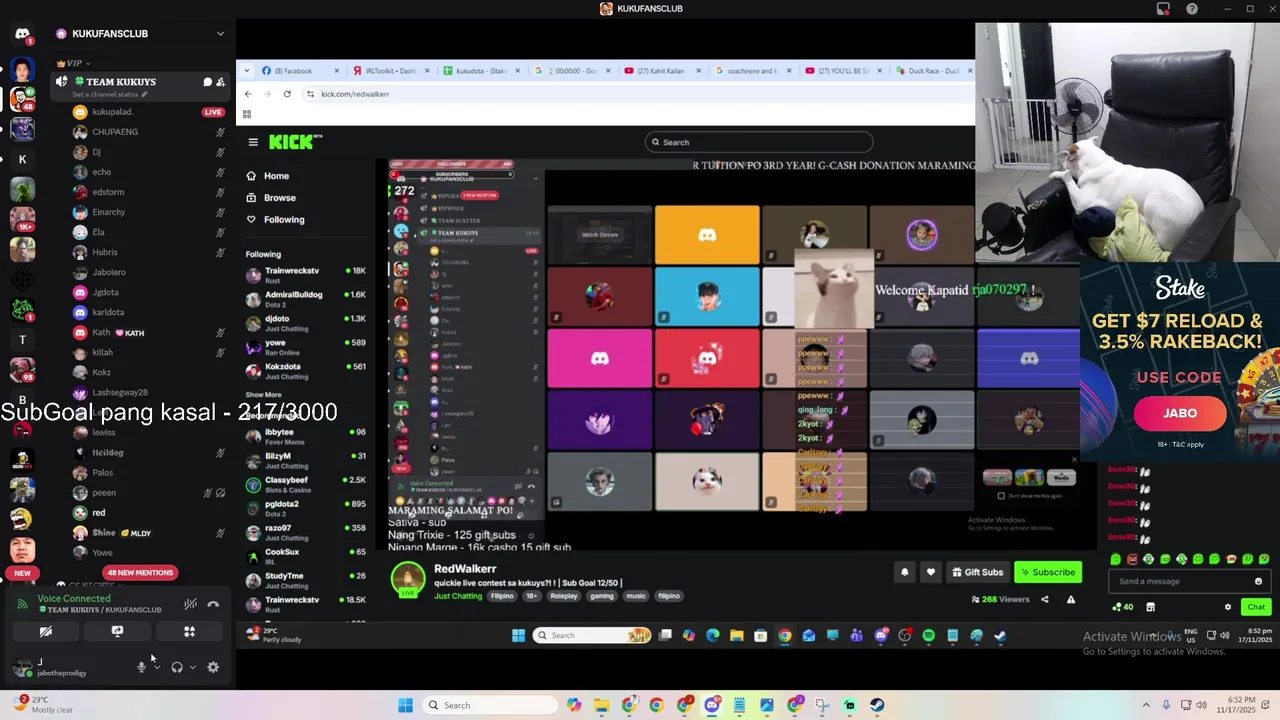Viewport: 1280px width, 720px height.
Task: Open Steam from the bottom Windows taskbar
Action: 877,705
